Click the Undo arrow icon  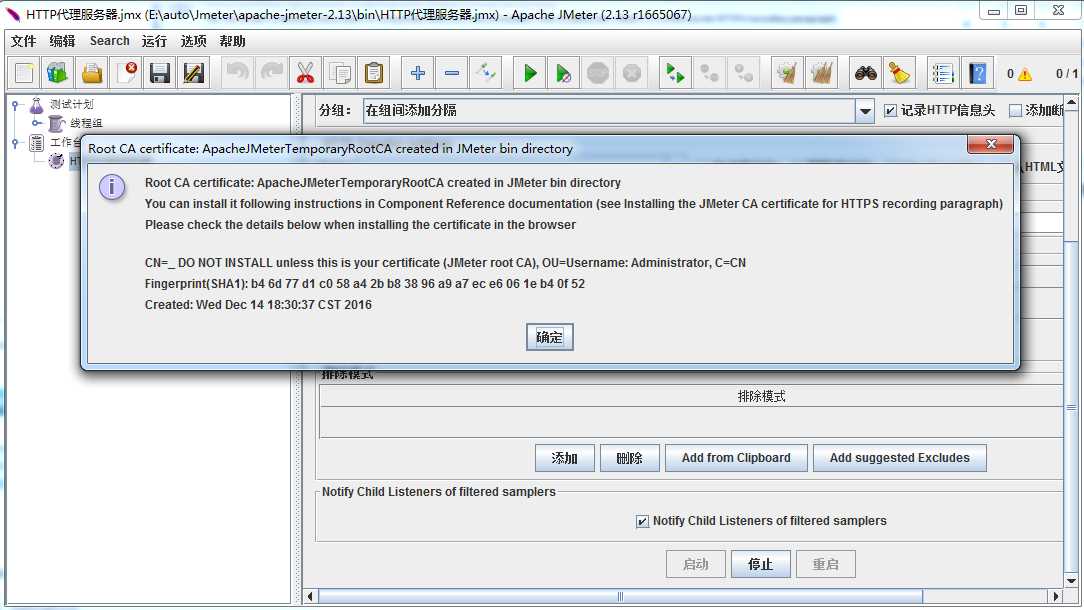point(238,73)
